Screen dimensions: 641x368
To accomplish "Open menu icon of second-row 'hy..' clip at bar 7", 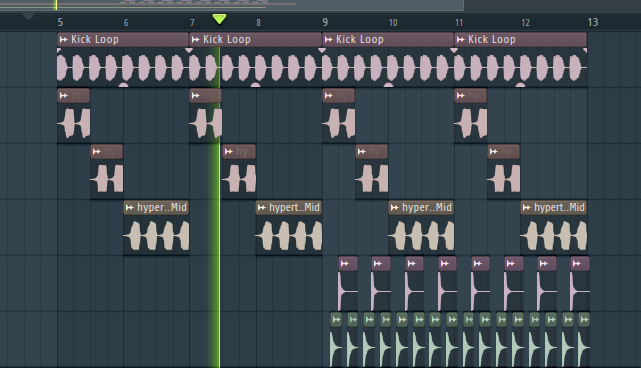I will pyautogui.click(x=195, y=96).
